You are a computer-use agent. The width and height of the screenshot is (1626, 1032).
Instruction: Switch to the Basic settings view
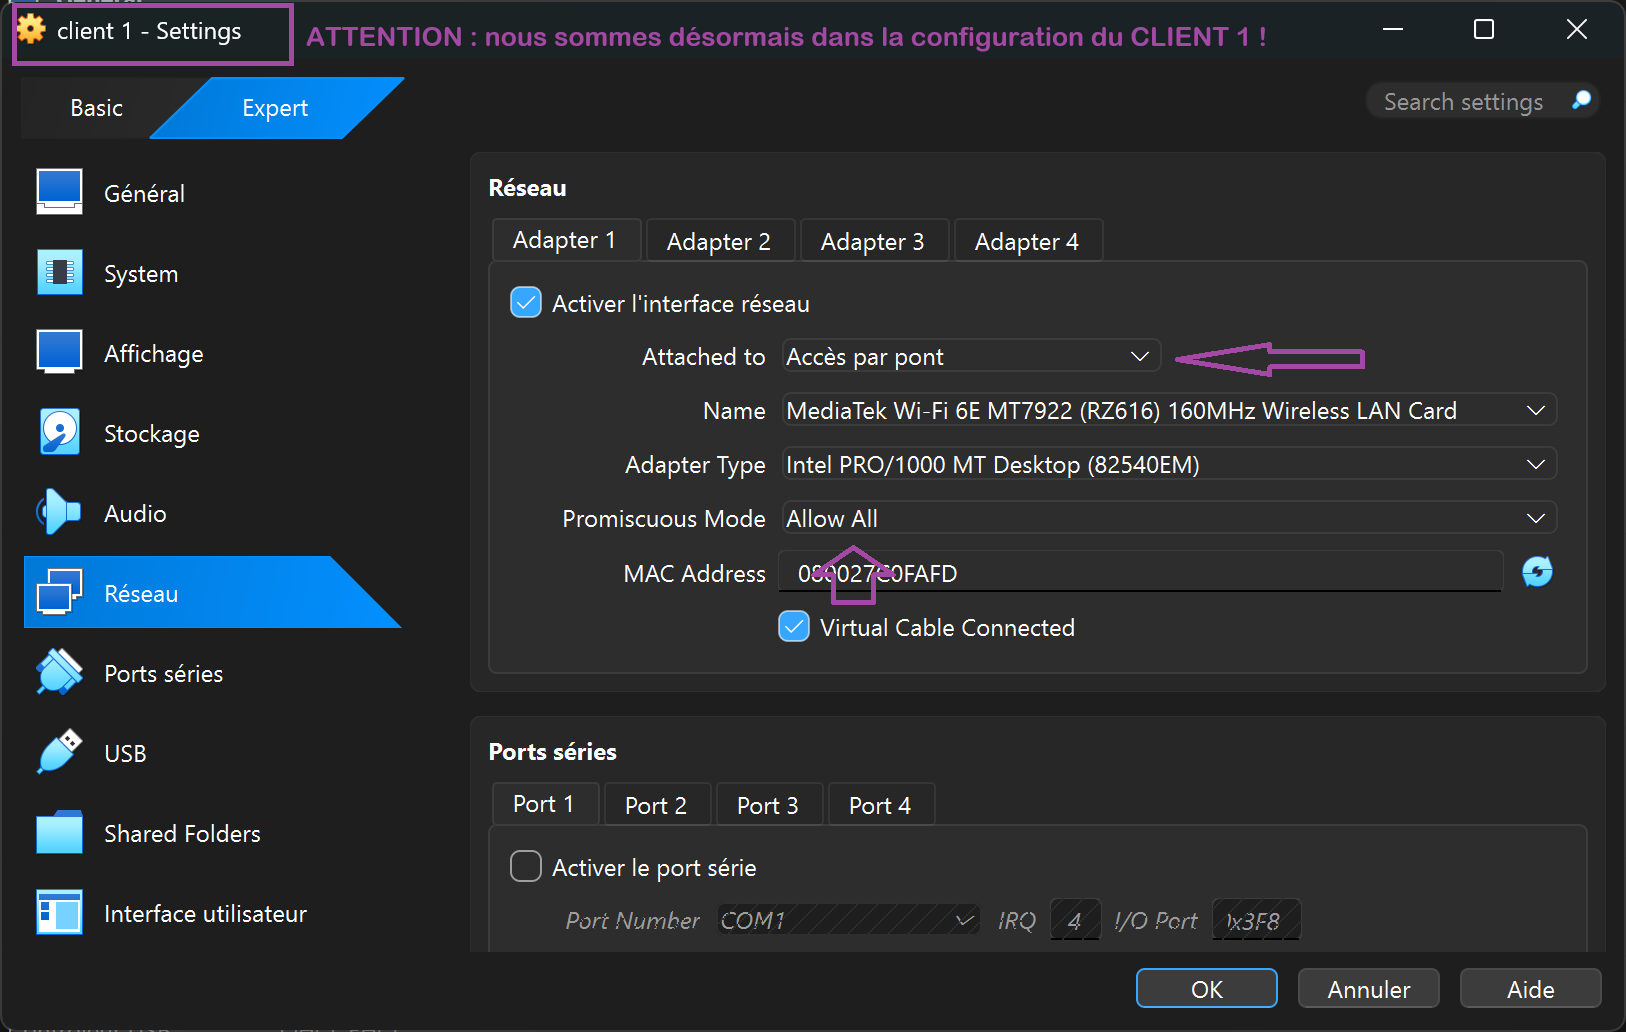point(95,107)
